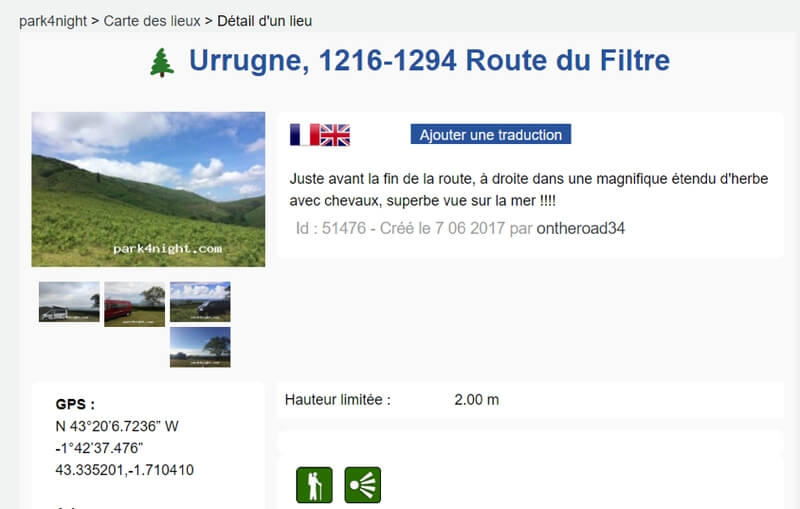View thumbnail with white campervan

69,302
